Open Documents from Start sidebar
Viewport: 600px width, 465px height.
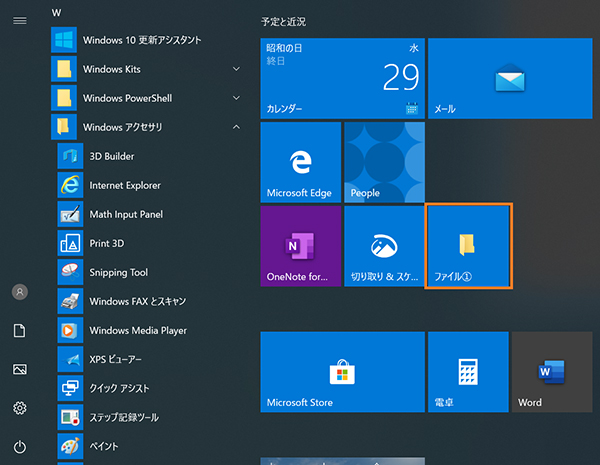coord(20,331)
